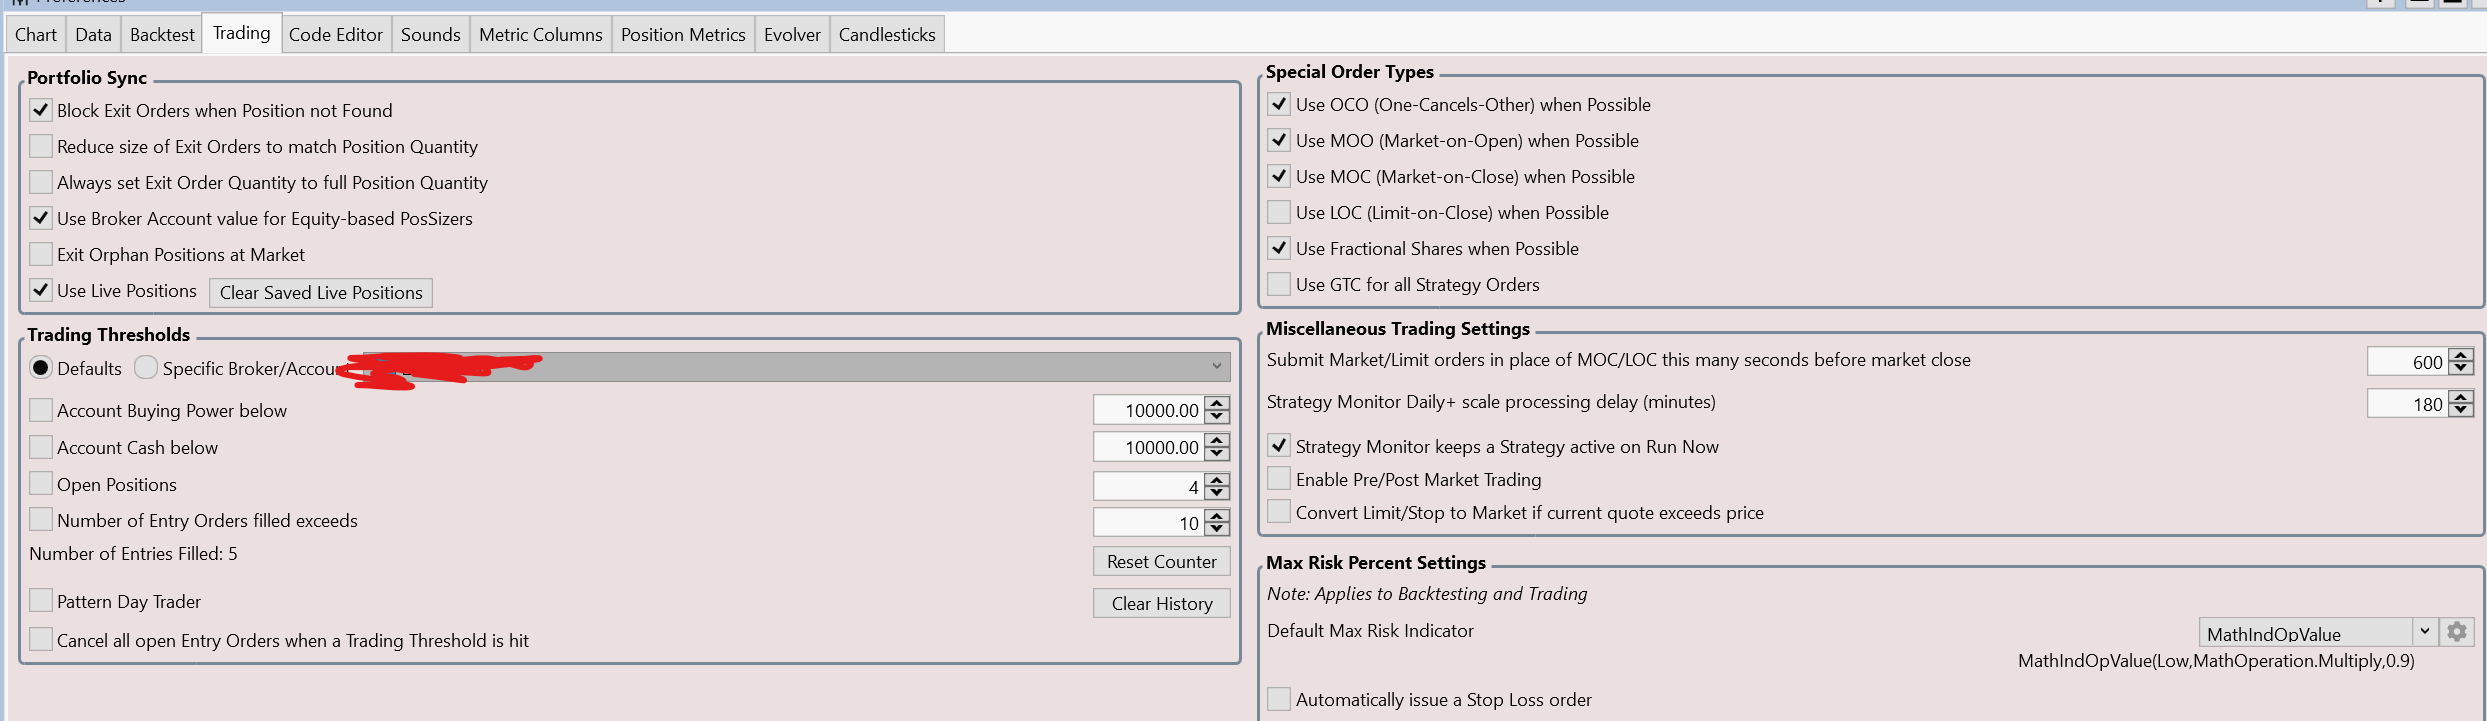Screen dimensions: 2487x721
Task: Click the Clear History button
Action: (1161, 604)
